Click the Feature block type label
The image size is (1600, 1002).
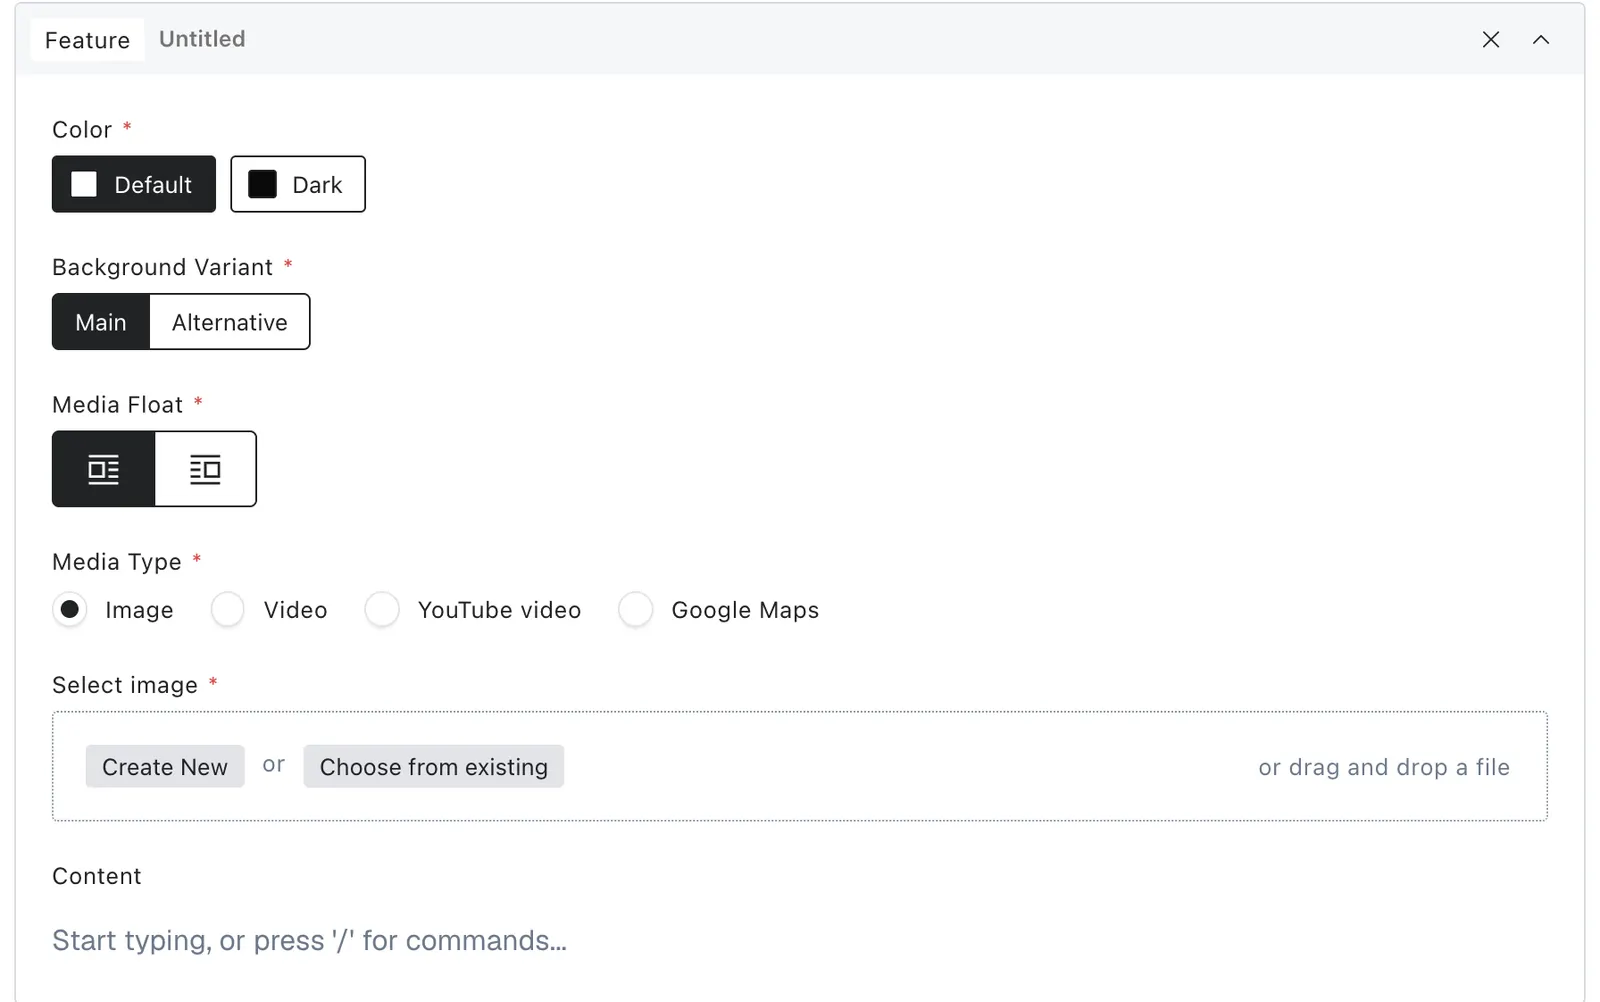[88, 40]
